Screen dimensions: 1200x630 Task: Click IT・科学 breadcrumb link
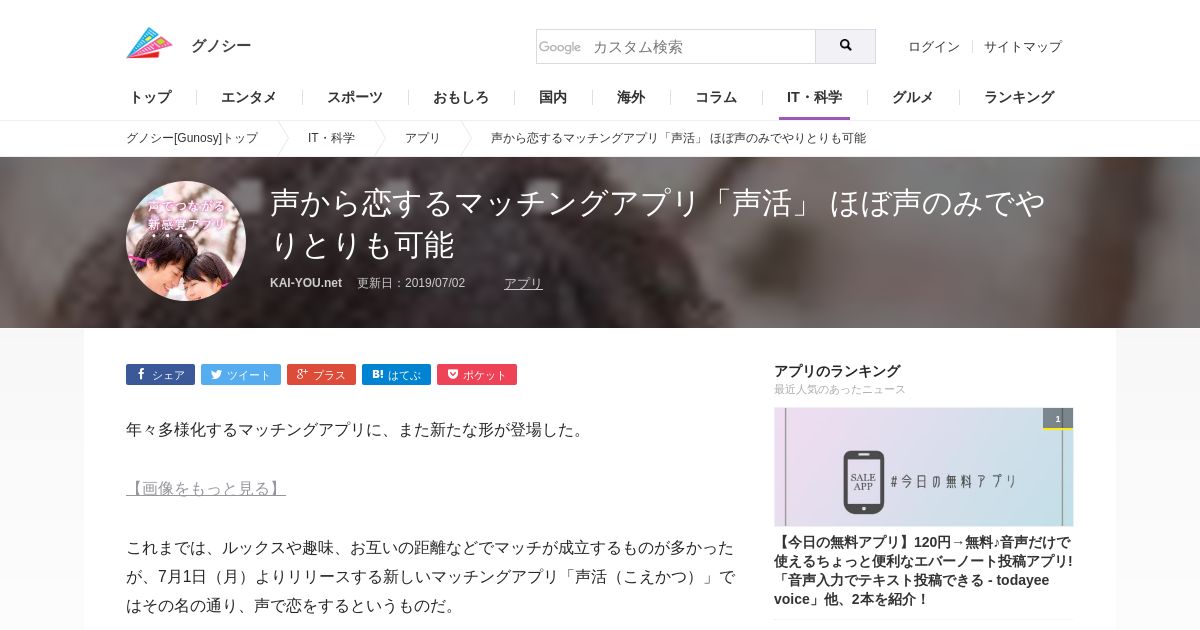pos(331,138)
